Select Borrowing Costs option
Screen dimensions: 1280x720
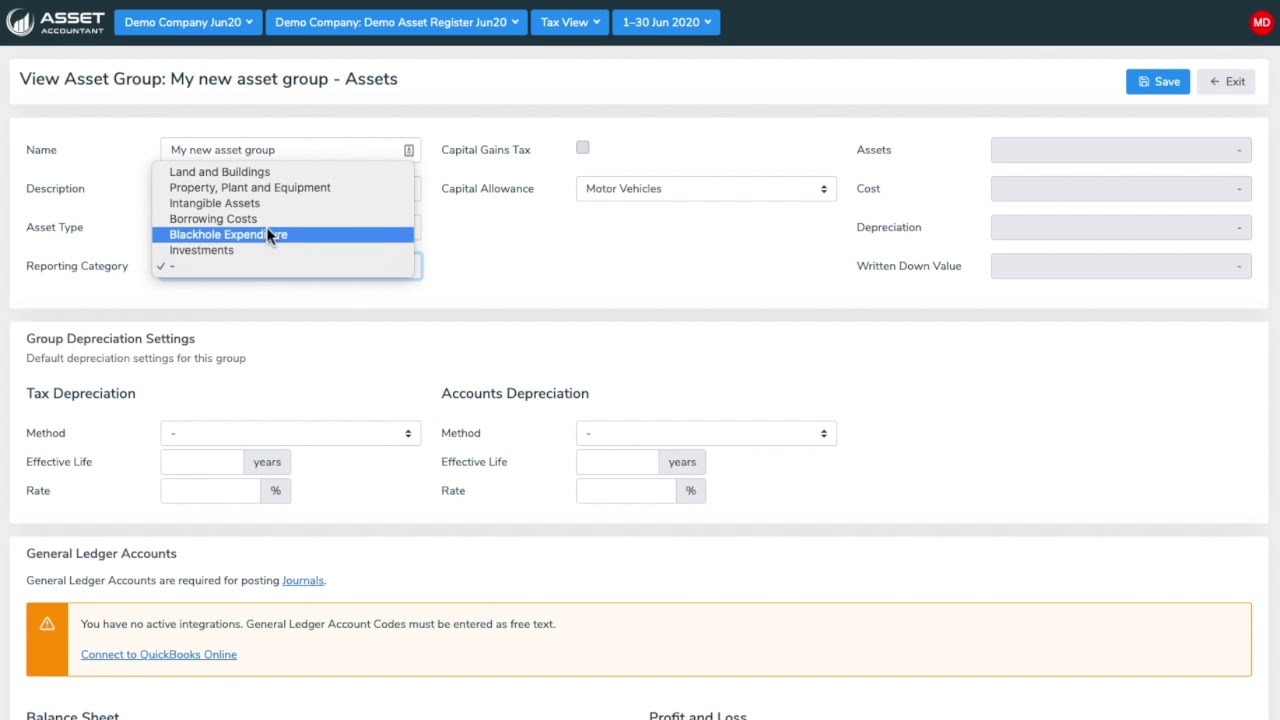coord(283,219)
